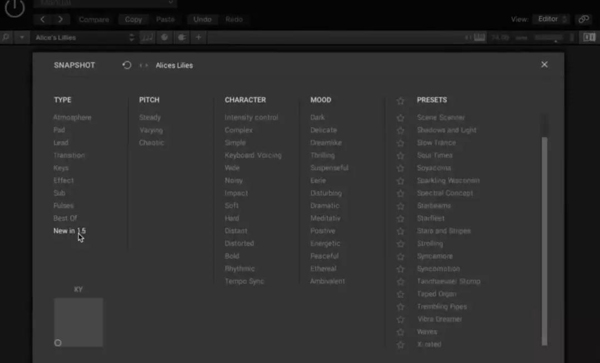Select the Atmosphere type filter
The height and width of the screenshot is (363, 600).
click(x=72, y=117)
